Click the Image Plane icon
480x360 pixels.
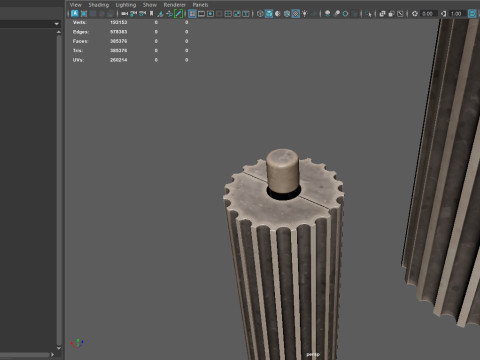(x=160, y=13)
